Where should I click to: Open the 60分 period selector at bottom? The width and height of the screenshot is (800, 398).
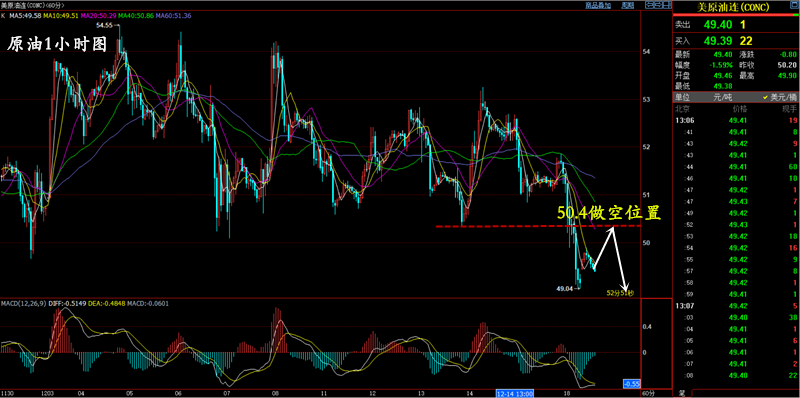(647, 394)
